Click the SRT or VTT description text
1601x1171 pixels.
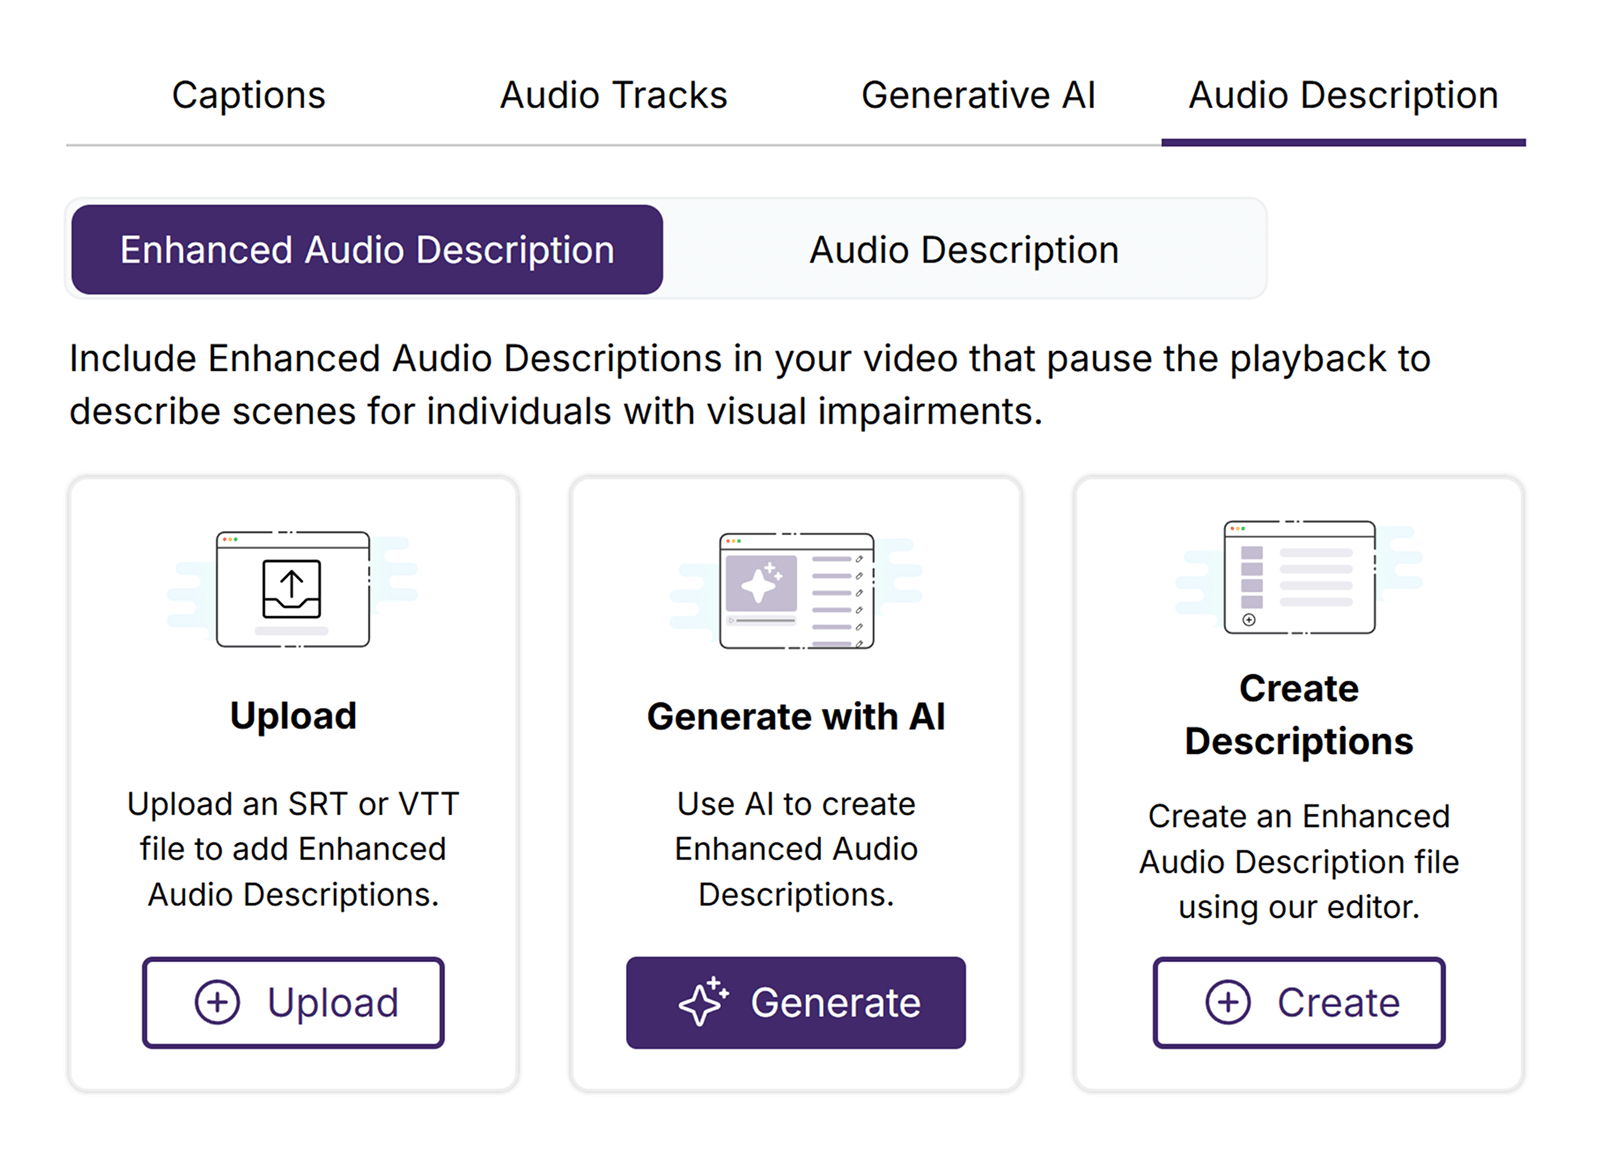pos(293,849)
